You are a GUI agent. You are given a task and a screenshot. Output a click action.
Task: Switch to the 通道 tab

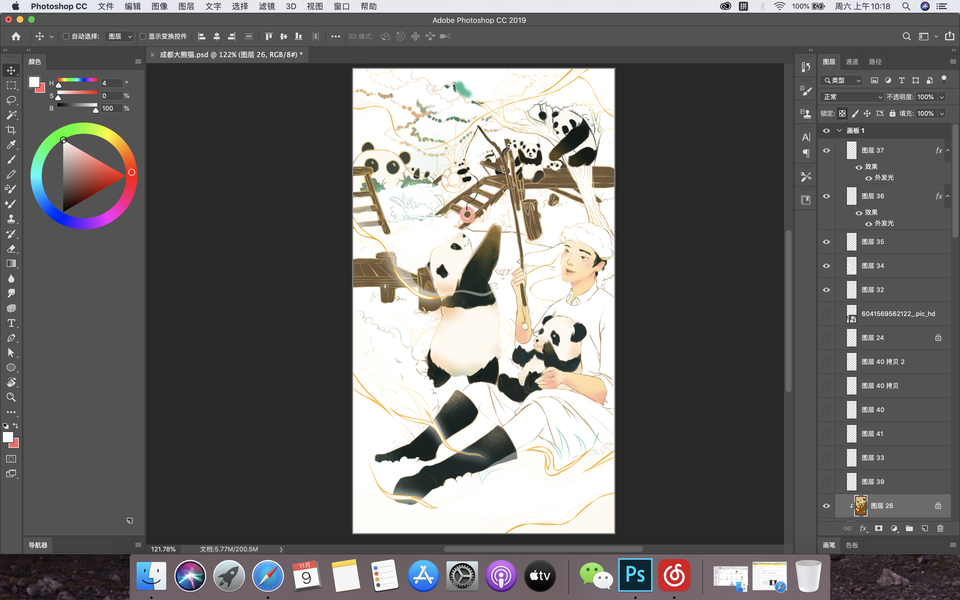852,62
